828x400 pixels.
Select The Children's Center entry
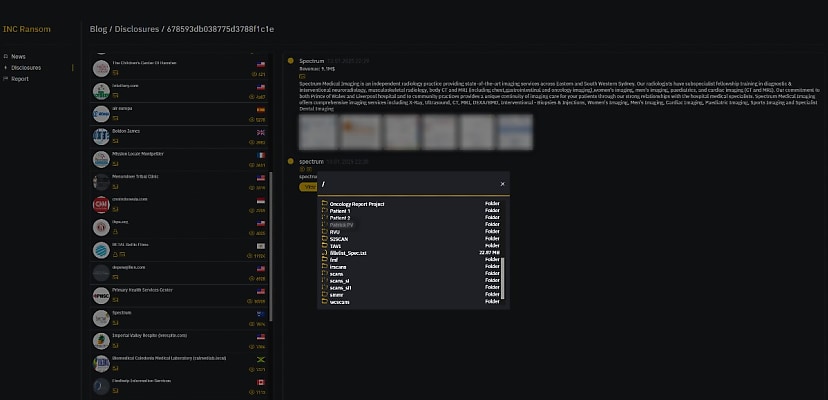(179, 68)
